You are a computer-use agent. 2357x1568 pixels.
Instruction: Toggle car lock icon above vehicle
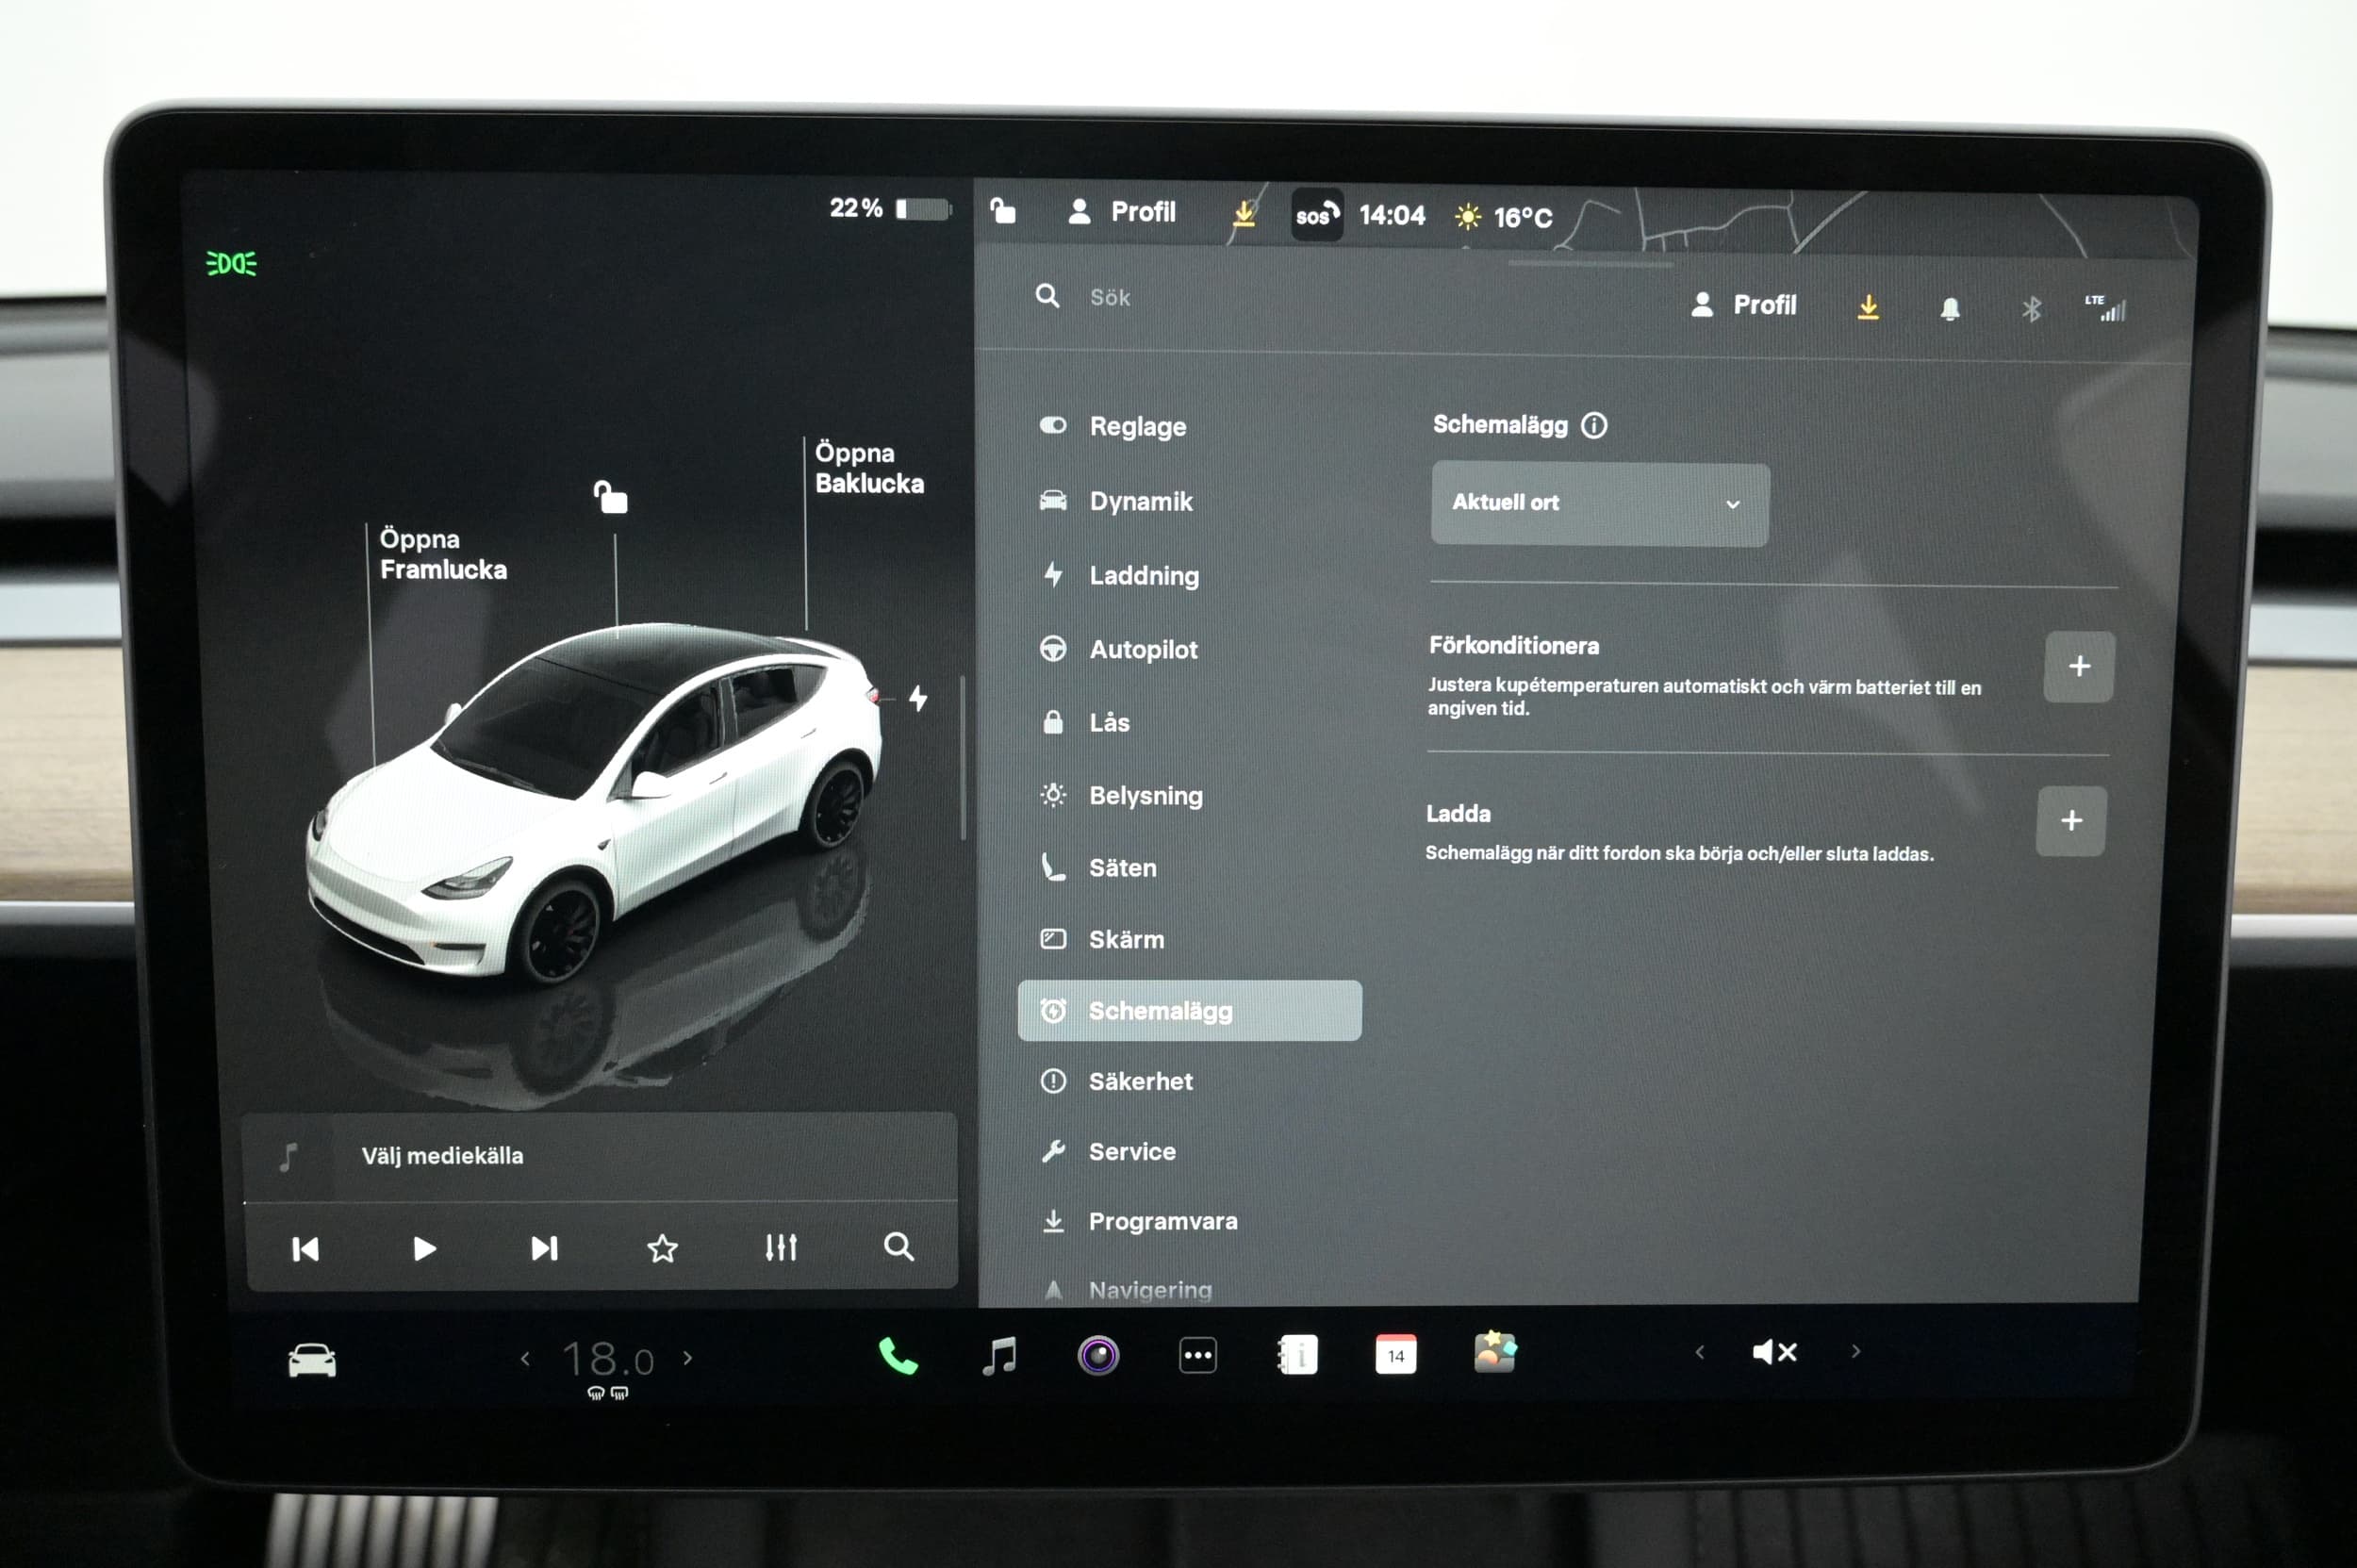611,497
